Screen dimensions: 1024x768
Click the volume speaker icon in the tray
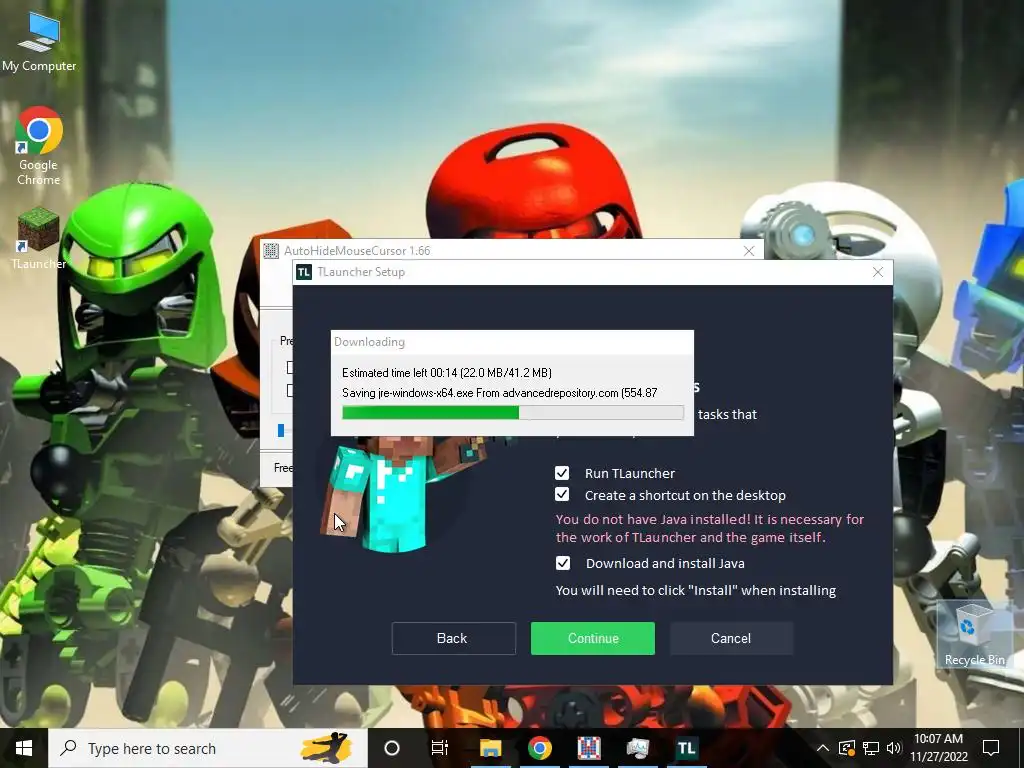(894, 748)
